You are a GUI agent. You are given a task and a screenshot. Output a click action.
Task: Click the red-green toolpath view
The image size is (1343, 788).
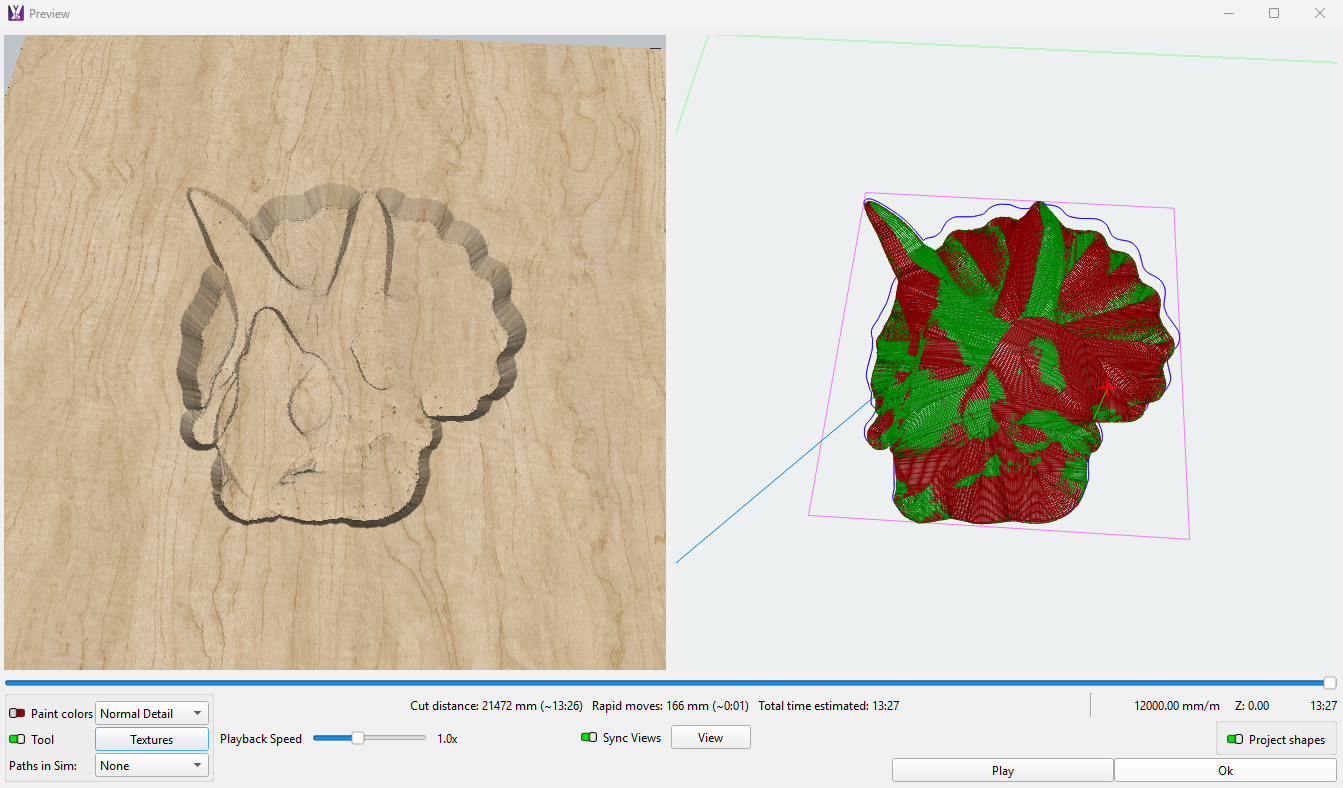pos(1006,353)
